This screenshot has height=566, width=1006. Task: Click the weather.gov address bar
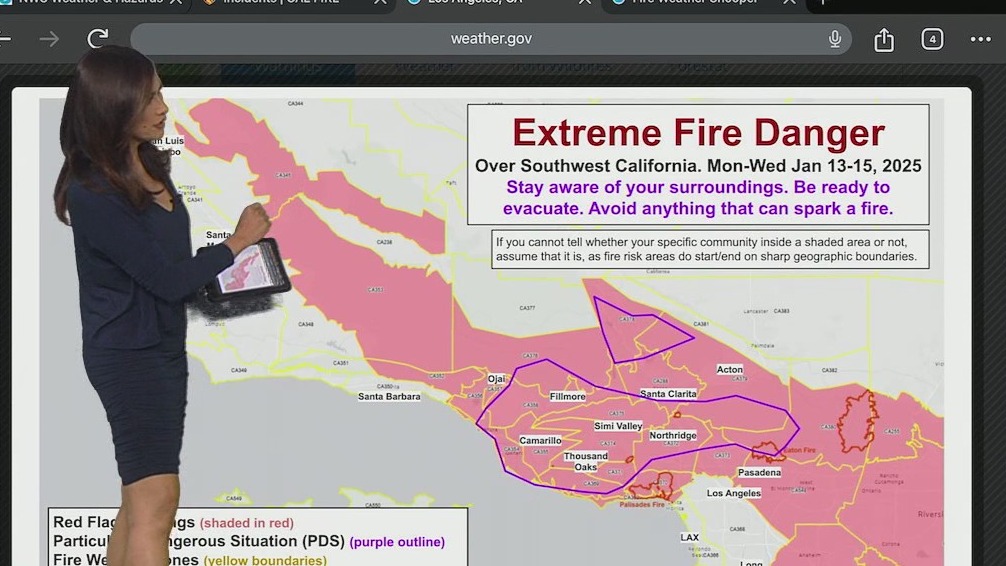click(491, 39)
